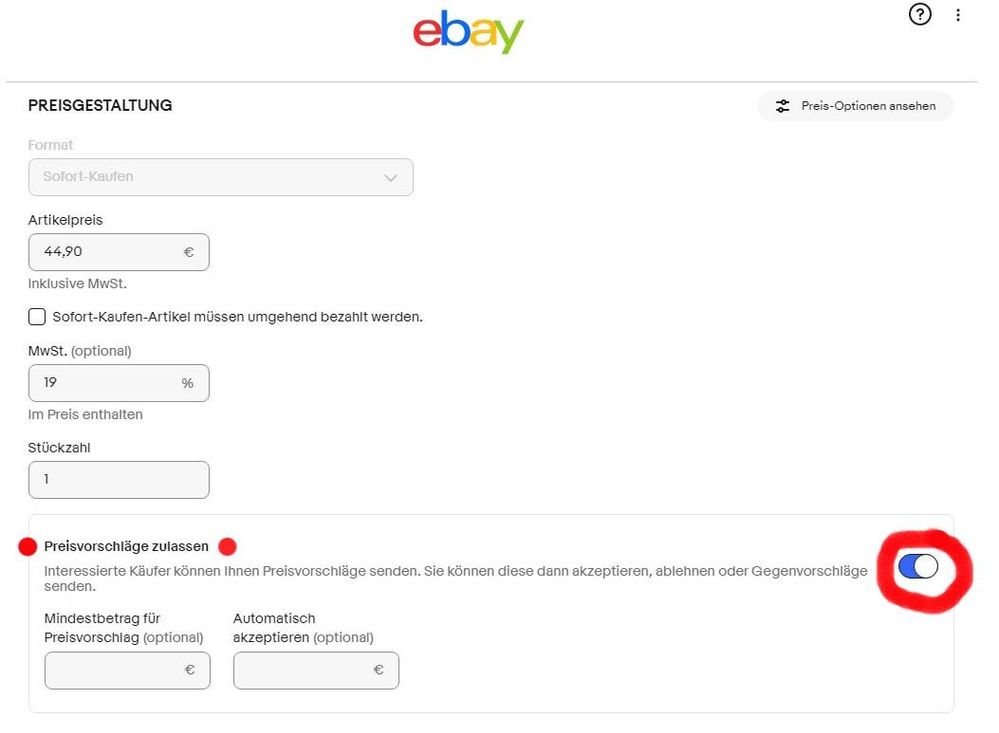The image size is (999, 733).
Task: Click the PREISGESTALTUNG section heading
Action: click(x=100, y=105)
